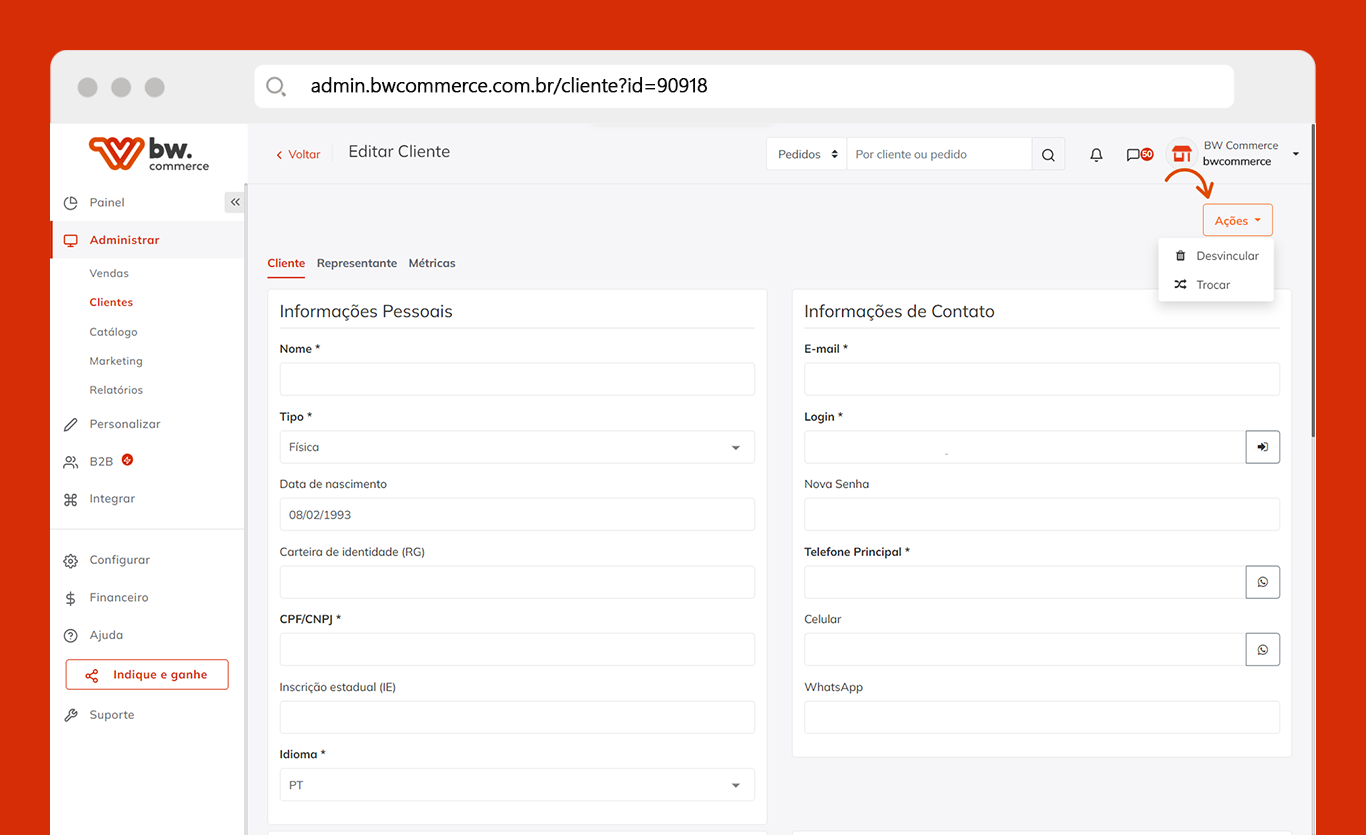Viewport: 1366px width, 835px height.
Task: Click the Telefone Principal input field
Action: (1025, 582)
